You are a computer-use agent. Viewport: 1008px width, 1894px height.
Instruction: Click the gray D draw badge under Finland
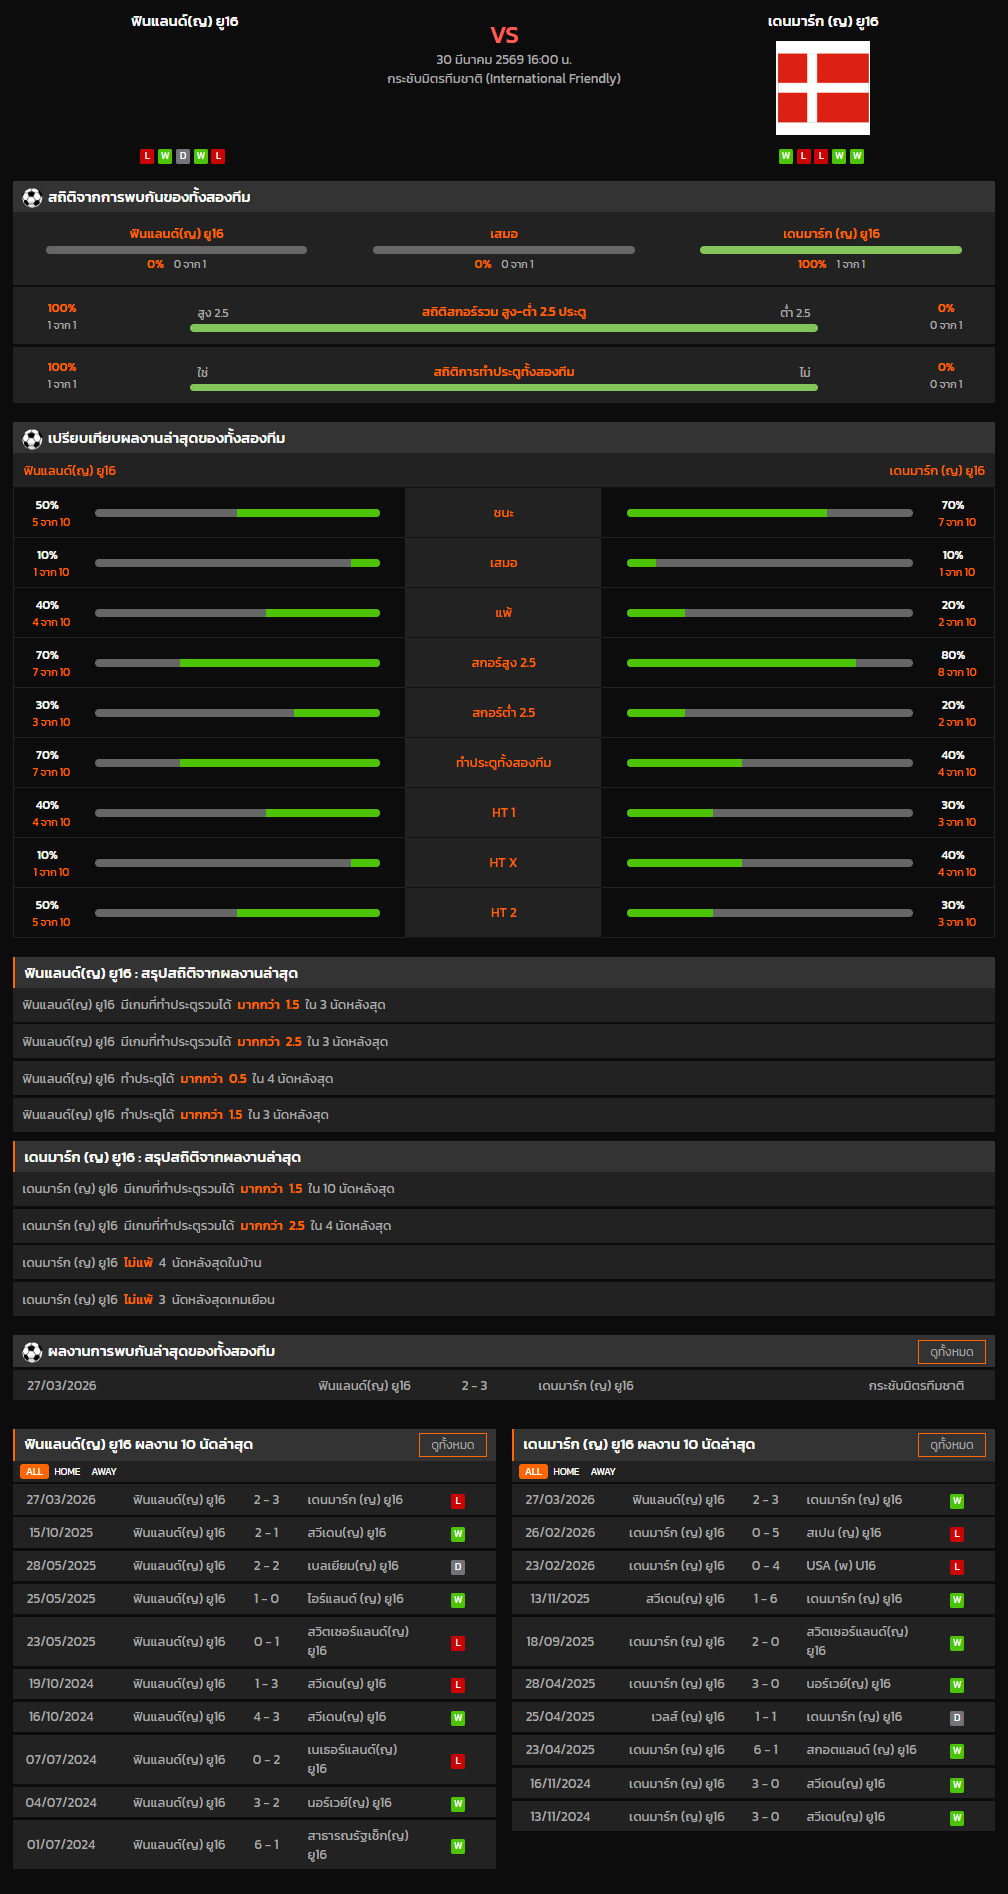pyautogui.click(x=182, y=156)
